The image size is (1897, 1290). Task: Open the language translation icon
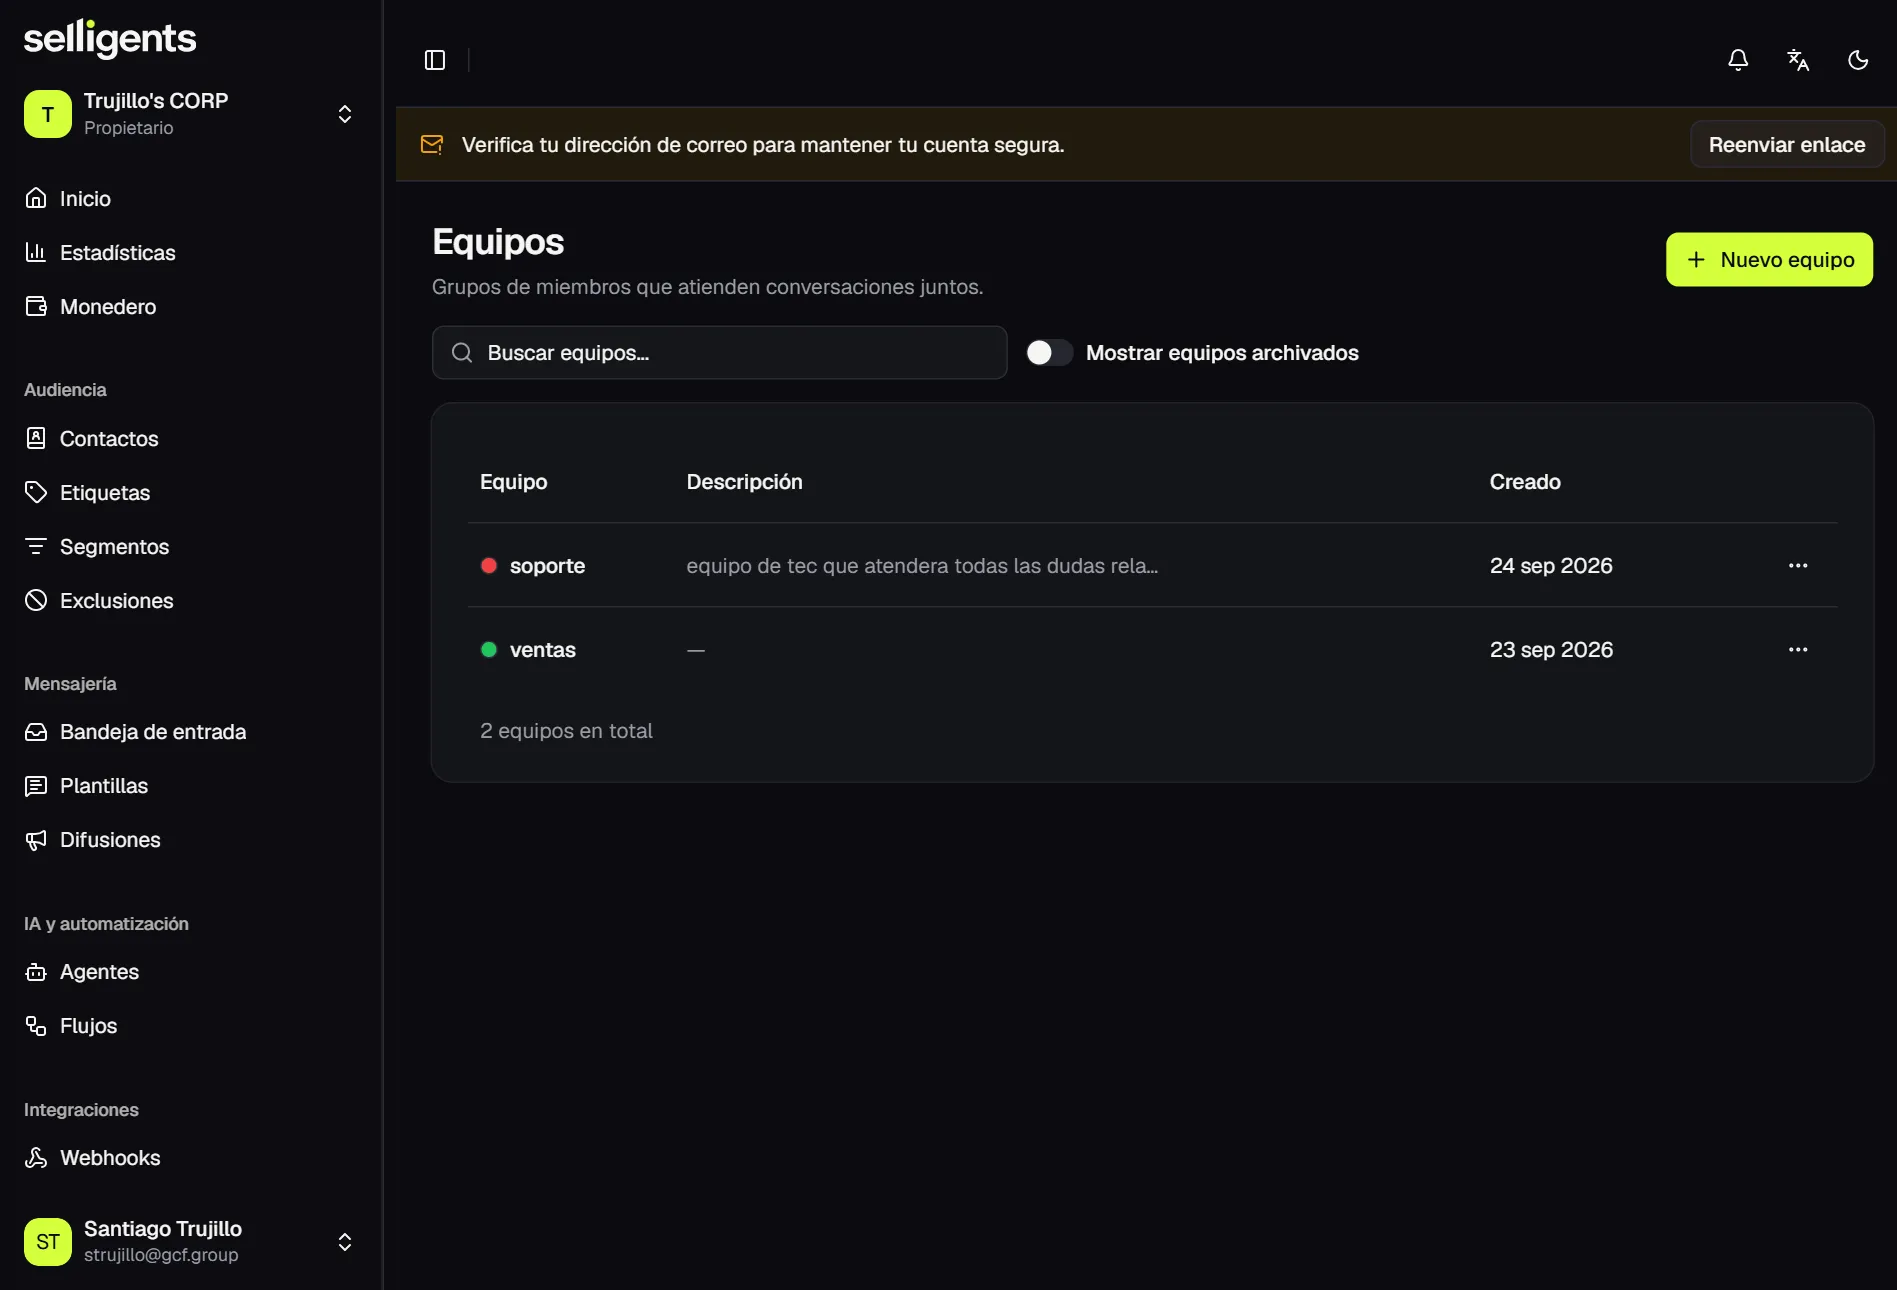click(1798, 60)
